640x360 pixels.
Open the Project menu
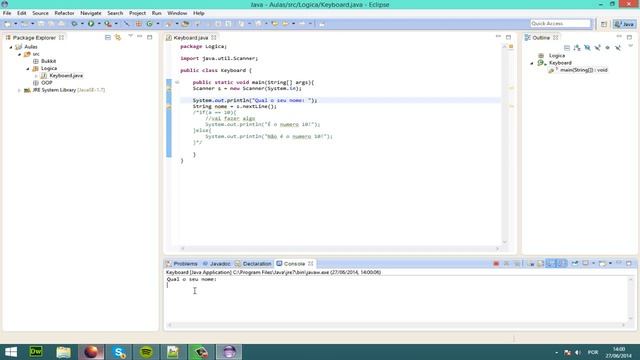(138, 13)
